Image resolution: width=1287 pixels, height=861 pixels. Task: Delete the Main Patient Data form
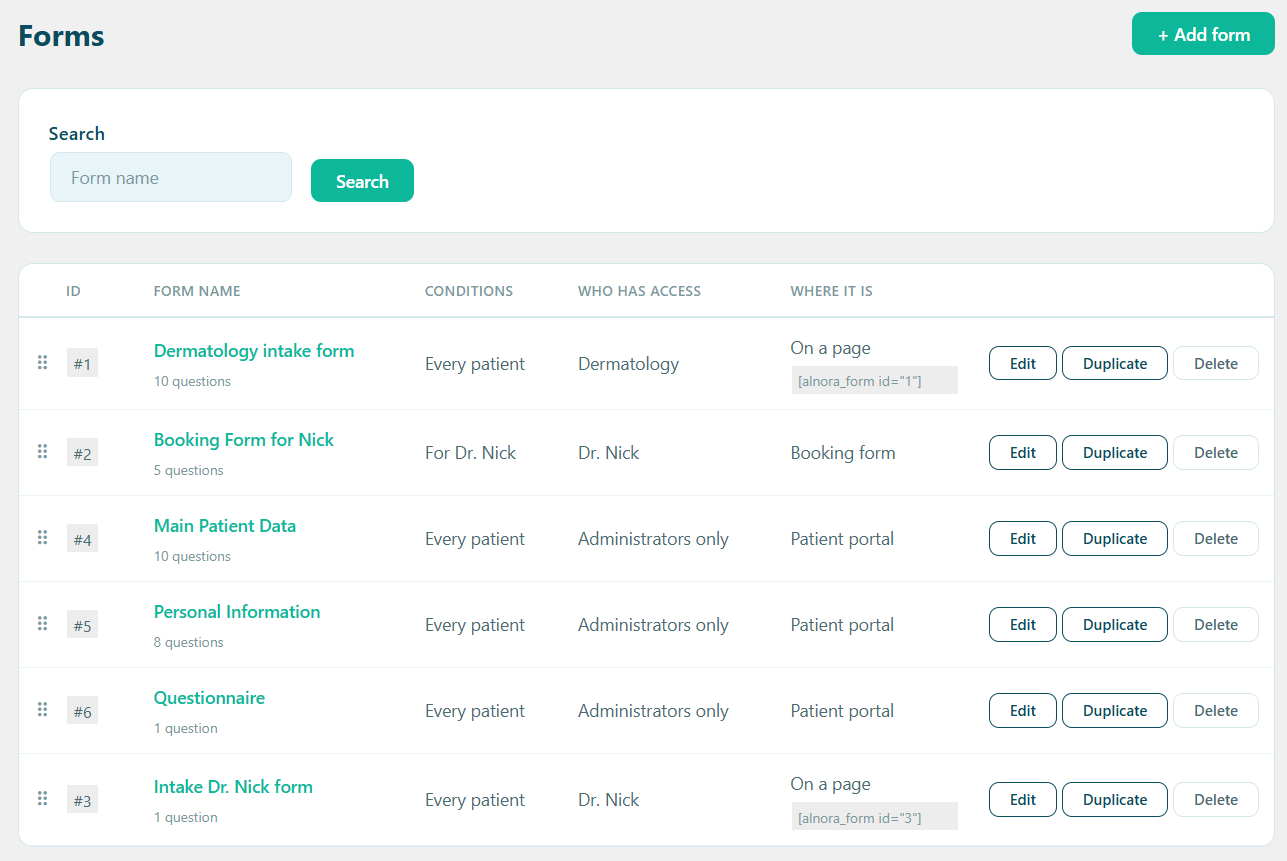coord(1216,538)
